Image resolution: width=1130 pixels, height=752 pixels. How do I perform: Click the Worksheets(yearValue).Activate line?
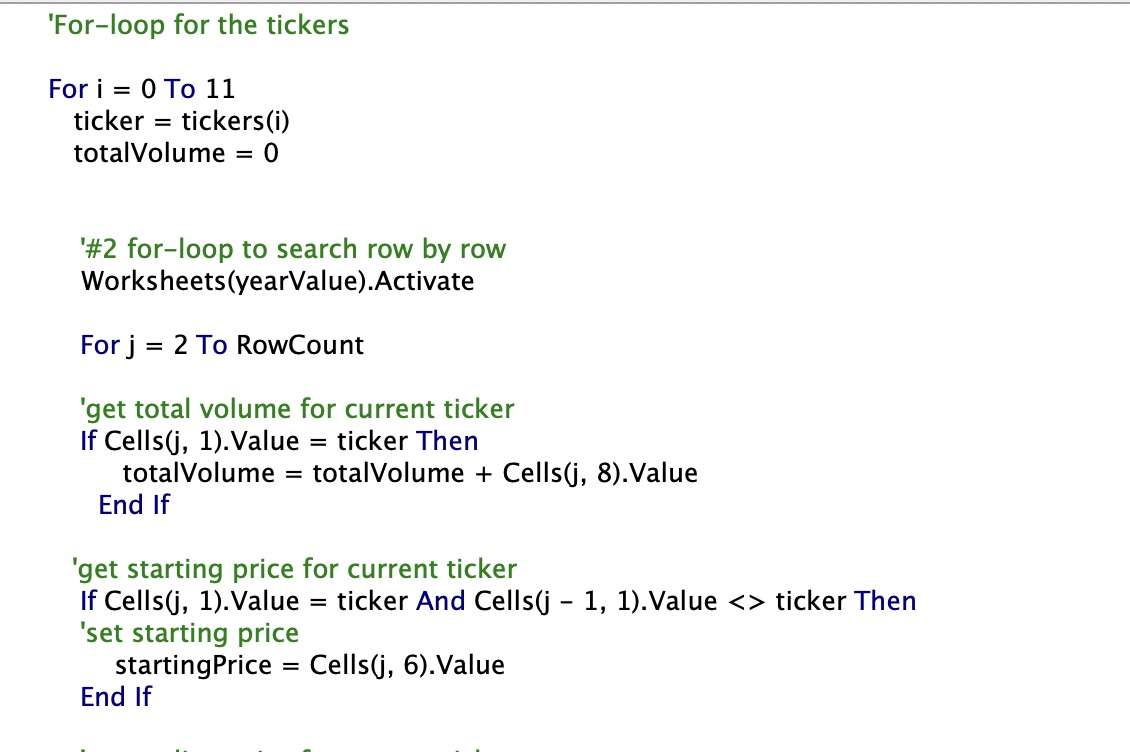[277, 281]
